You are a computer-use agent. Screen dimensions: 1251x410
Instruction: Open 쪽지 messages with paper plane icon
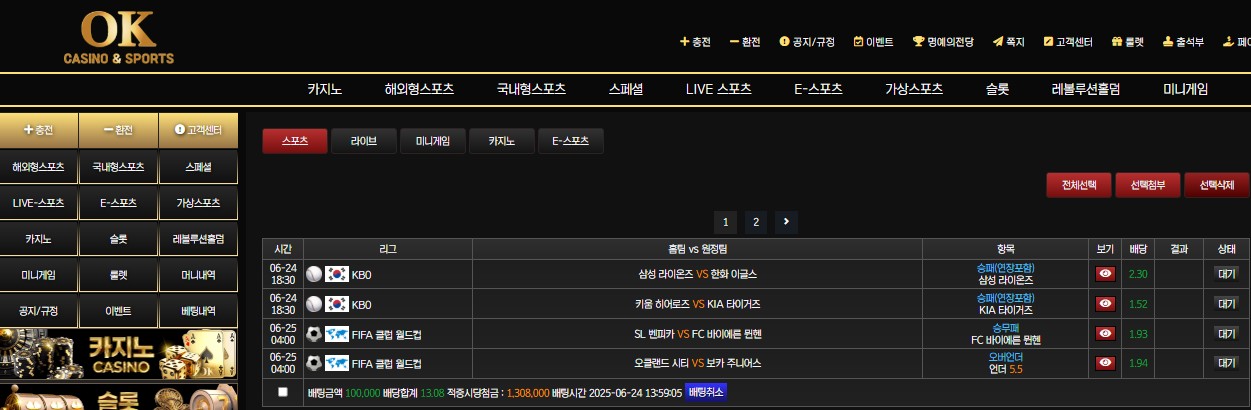pyautogui.click(x=1009, y=42)
